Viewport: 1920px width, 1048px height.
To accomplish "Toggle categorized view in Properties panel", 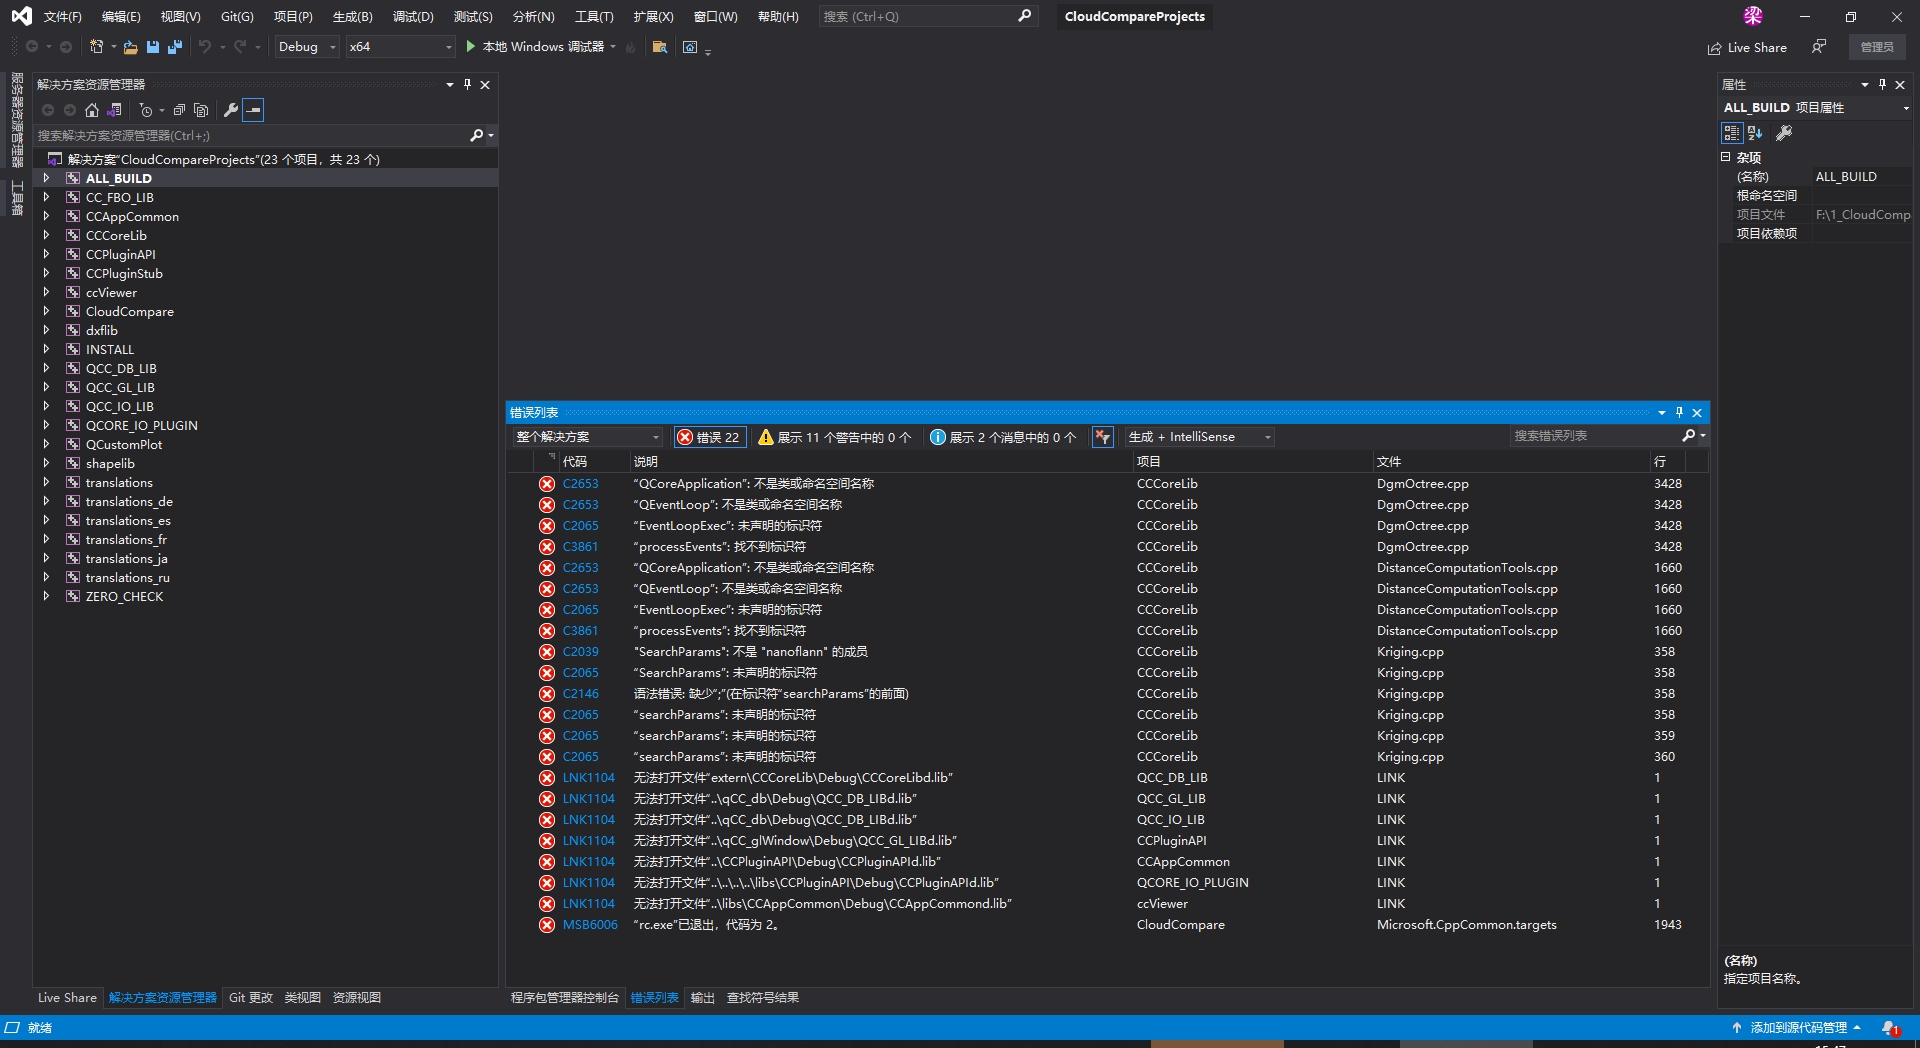I will [1732, 133].
